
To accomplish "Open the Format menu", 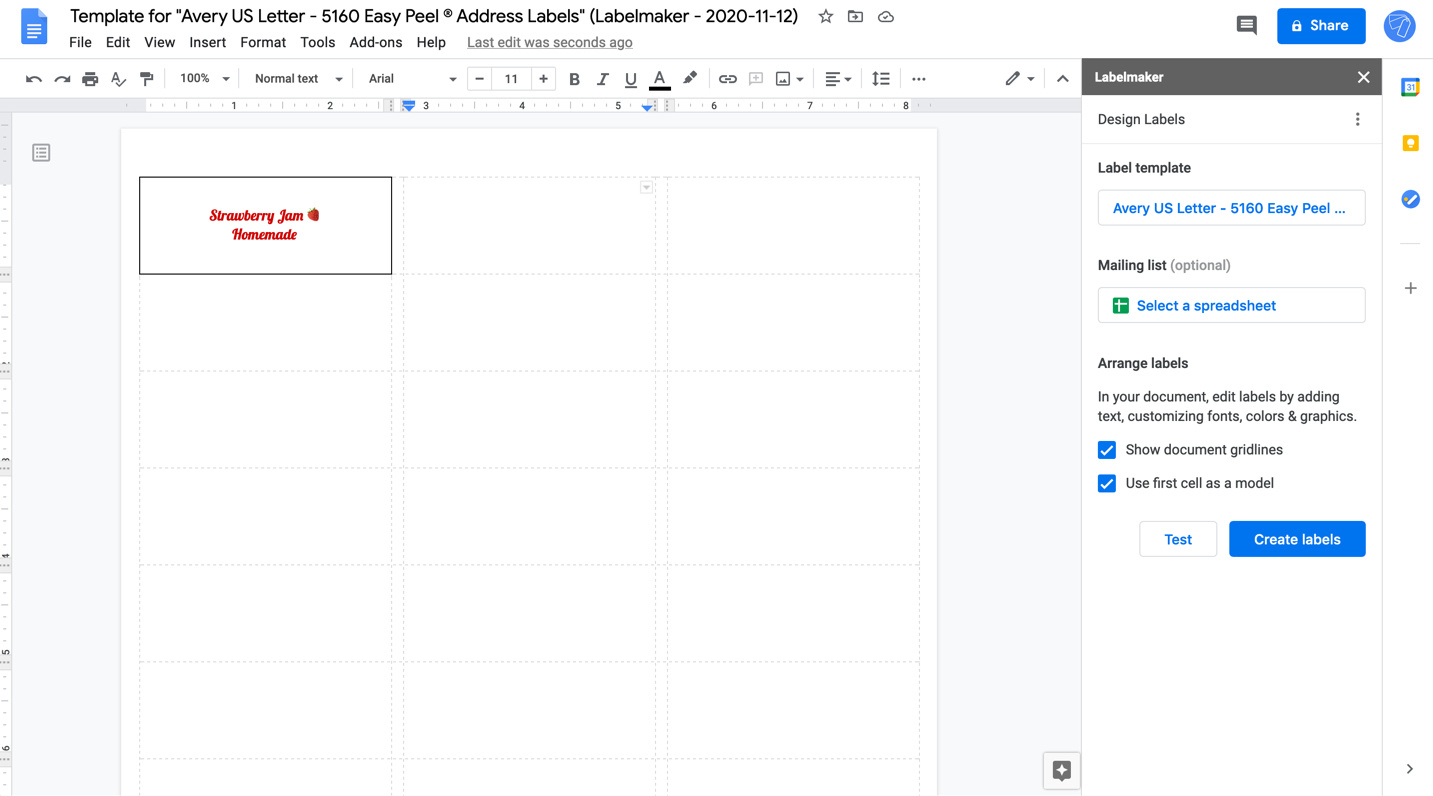I will (262, 42).
